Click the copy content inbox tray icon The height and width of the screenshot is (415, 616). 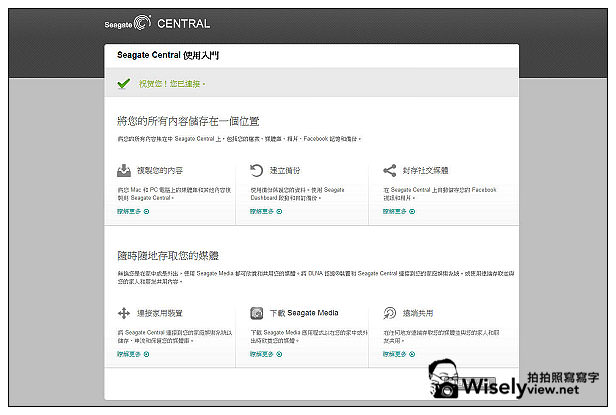(x=124, y=171)
